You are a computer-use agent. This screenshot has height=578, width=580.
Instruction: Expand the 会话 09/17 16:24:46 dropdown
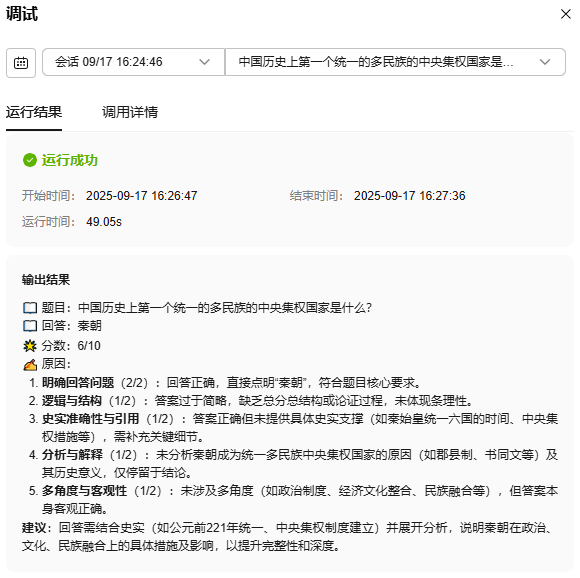134,62
